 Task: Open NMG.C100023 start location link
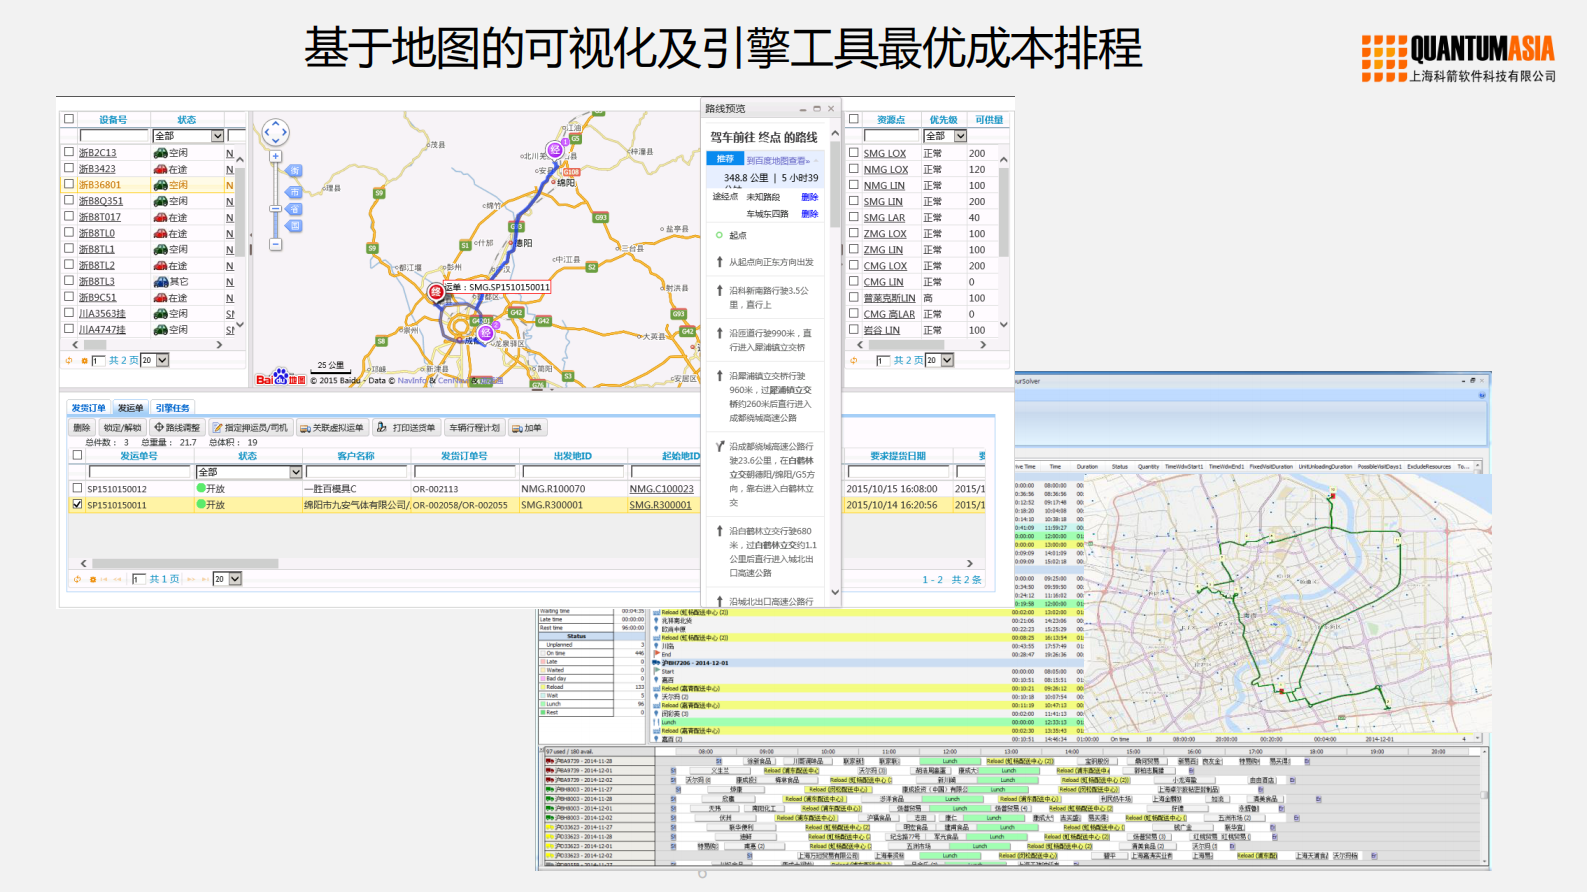(661, 489)
